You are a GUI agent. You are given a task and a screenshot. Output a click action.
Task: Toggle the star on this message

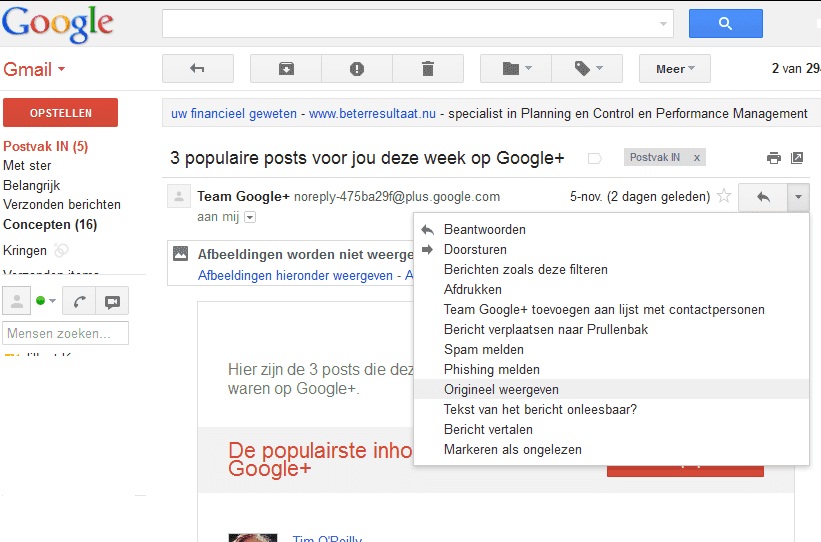(x=724, y=197)
